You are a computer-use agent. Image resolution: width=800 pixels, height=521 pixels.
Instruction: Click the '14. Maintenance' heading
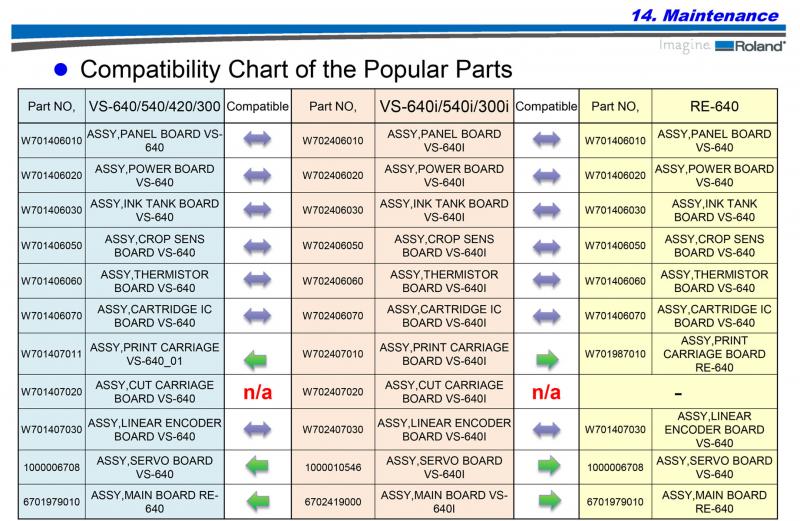(x=705, y=15)
